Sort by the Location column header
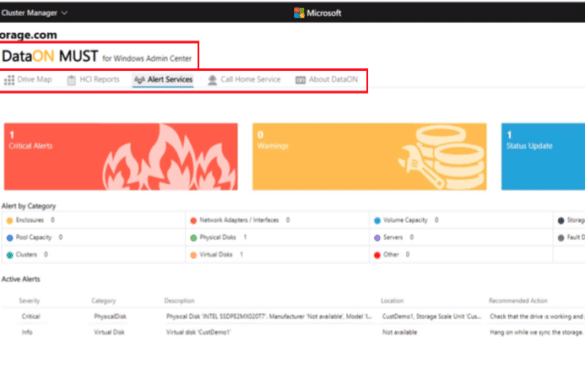 tap(392, 301)
